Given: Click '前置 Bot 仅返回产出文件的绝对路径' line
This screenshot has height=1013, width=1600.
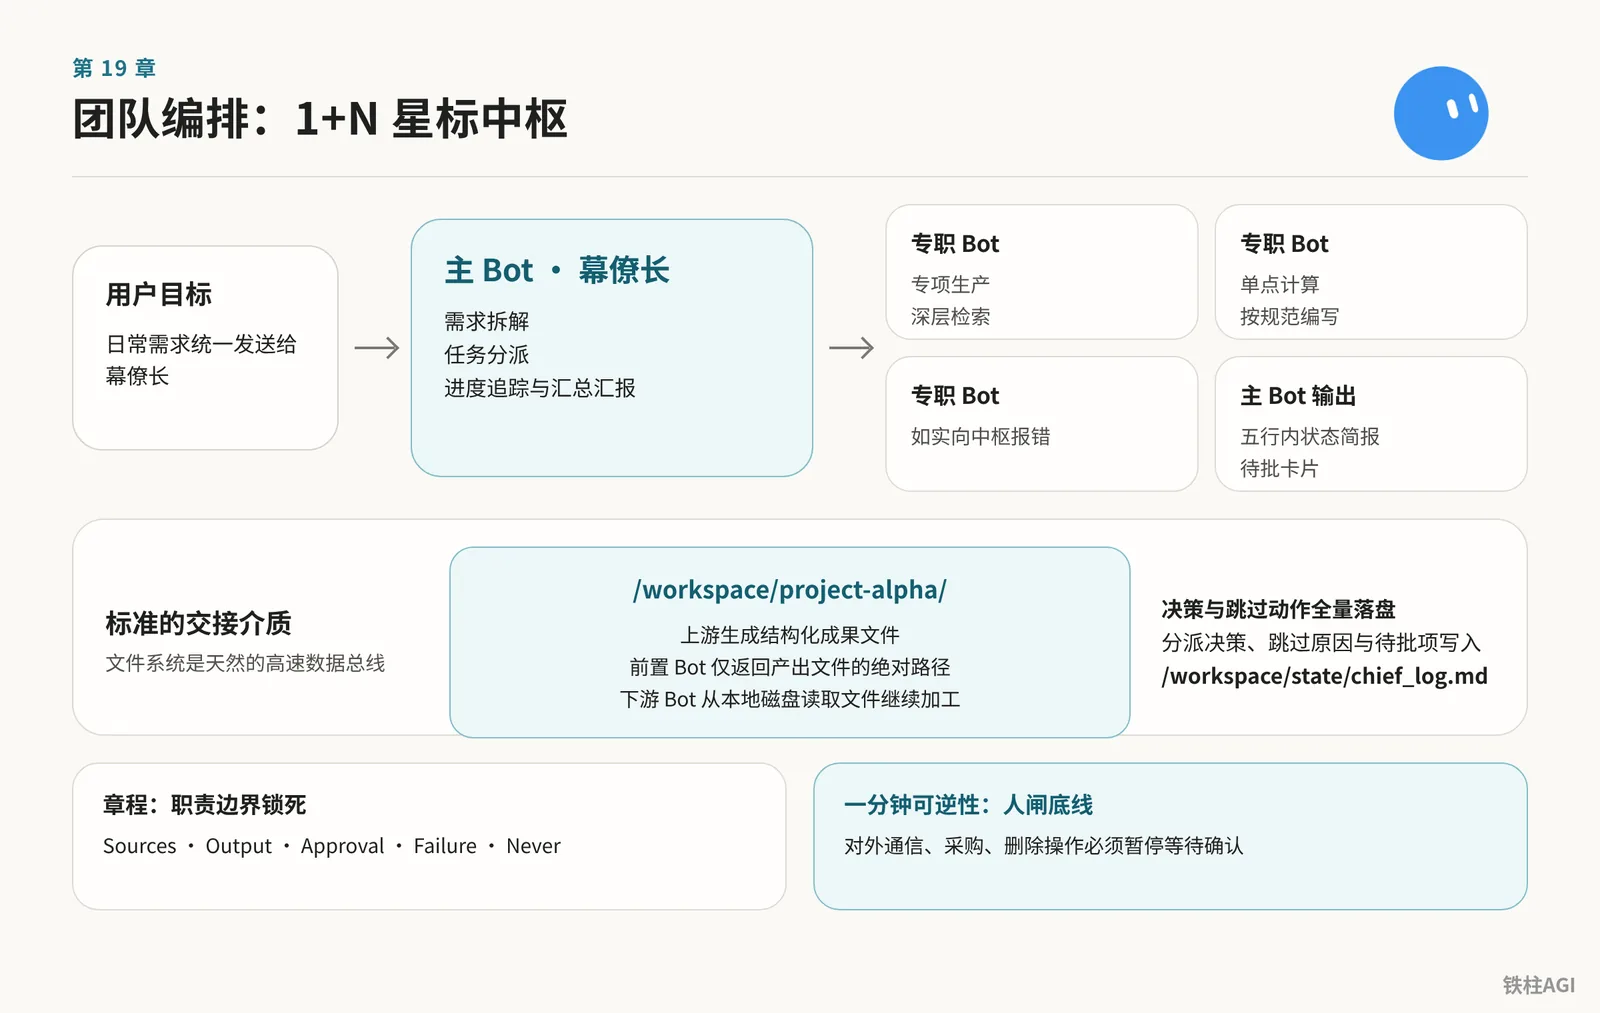Looking at the screenshot, I should point(790,667).
